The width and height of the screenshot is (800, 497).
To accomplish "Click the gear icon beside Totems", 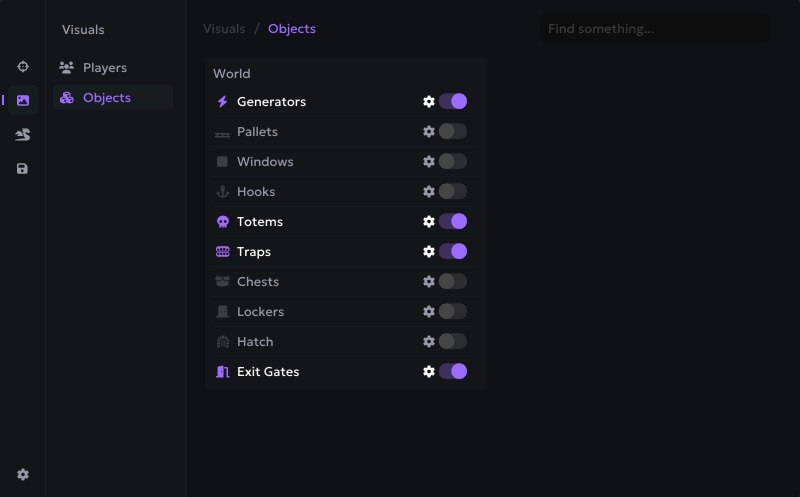I will (x=429, y=222).
